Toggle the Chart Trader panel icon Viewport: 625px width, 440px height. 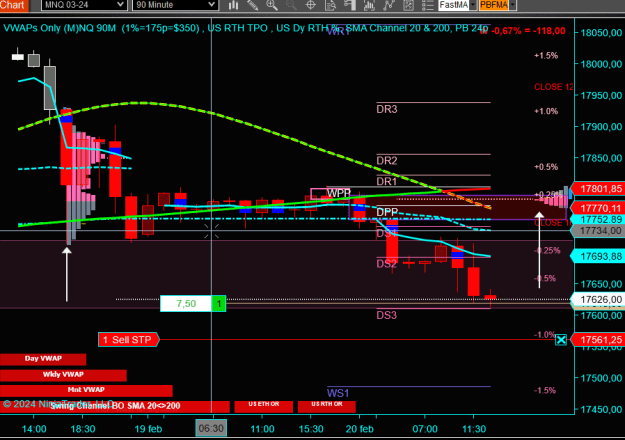(350, 5)
